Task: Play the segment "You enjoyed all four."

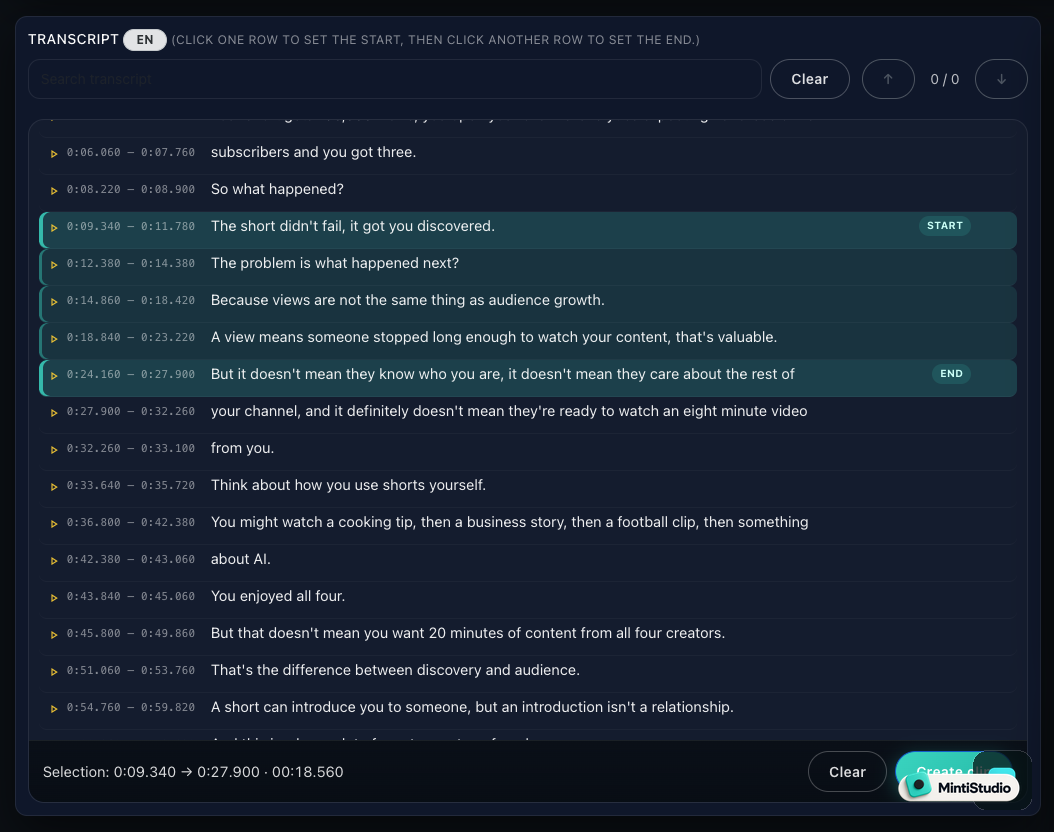Action: [54, 597]
